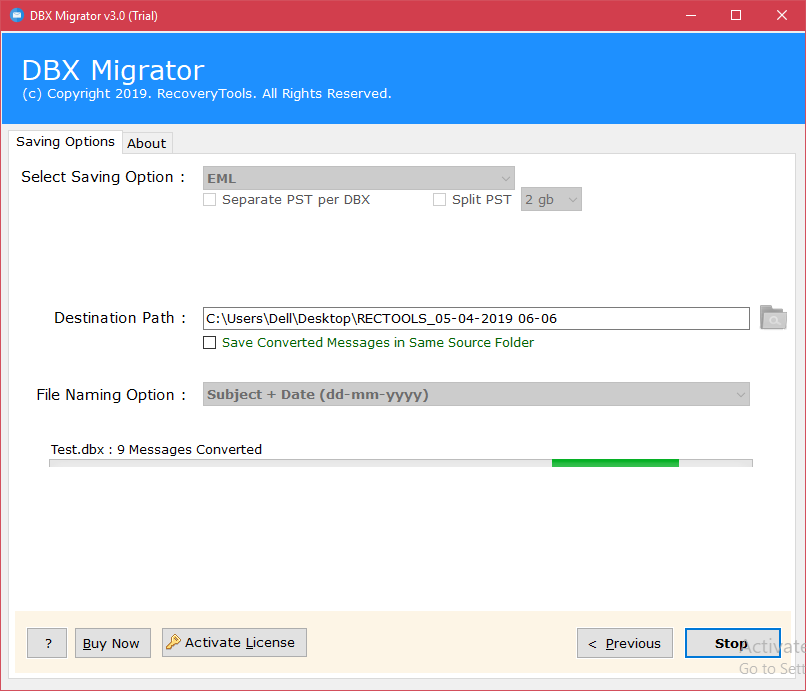Check Save Converted Messages in Same Source Folder
This screenshot has height=691, width=806.
tap(209, 342)
